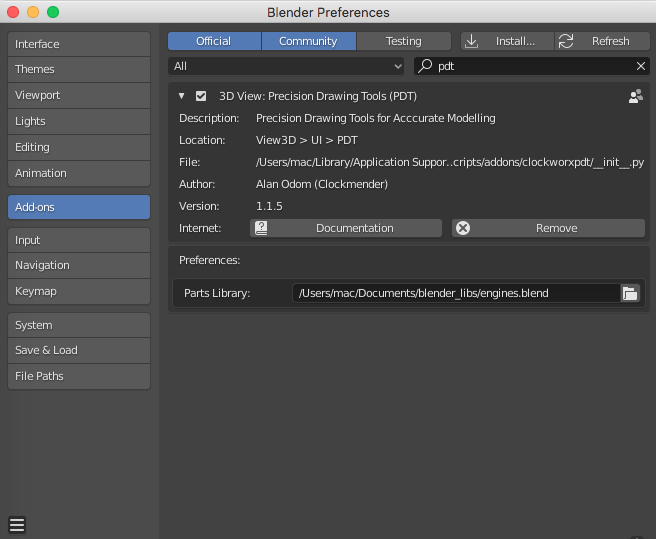656x539 pixels.
Task: Click the green maximize window button
Action: [x=53, y=12]
